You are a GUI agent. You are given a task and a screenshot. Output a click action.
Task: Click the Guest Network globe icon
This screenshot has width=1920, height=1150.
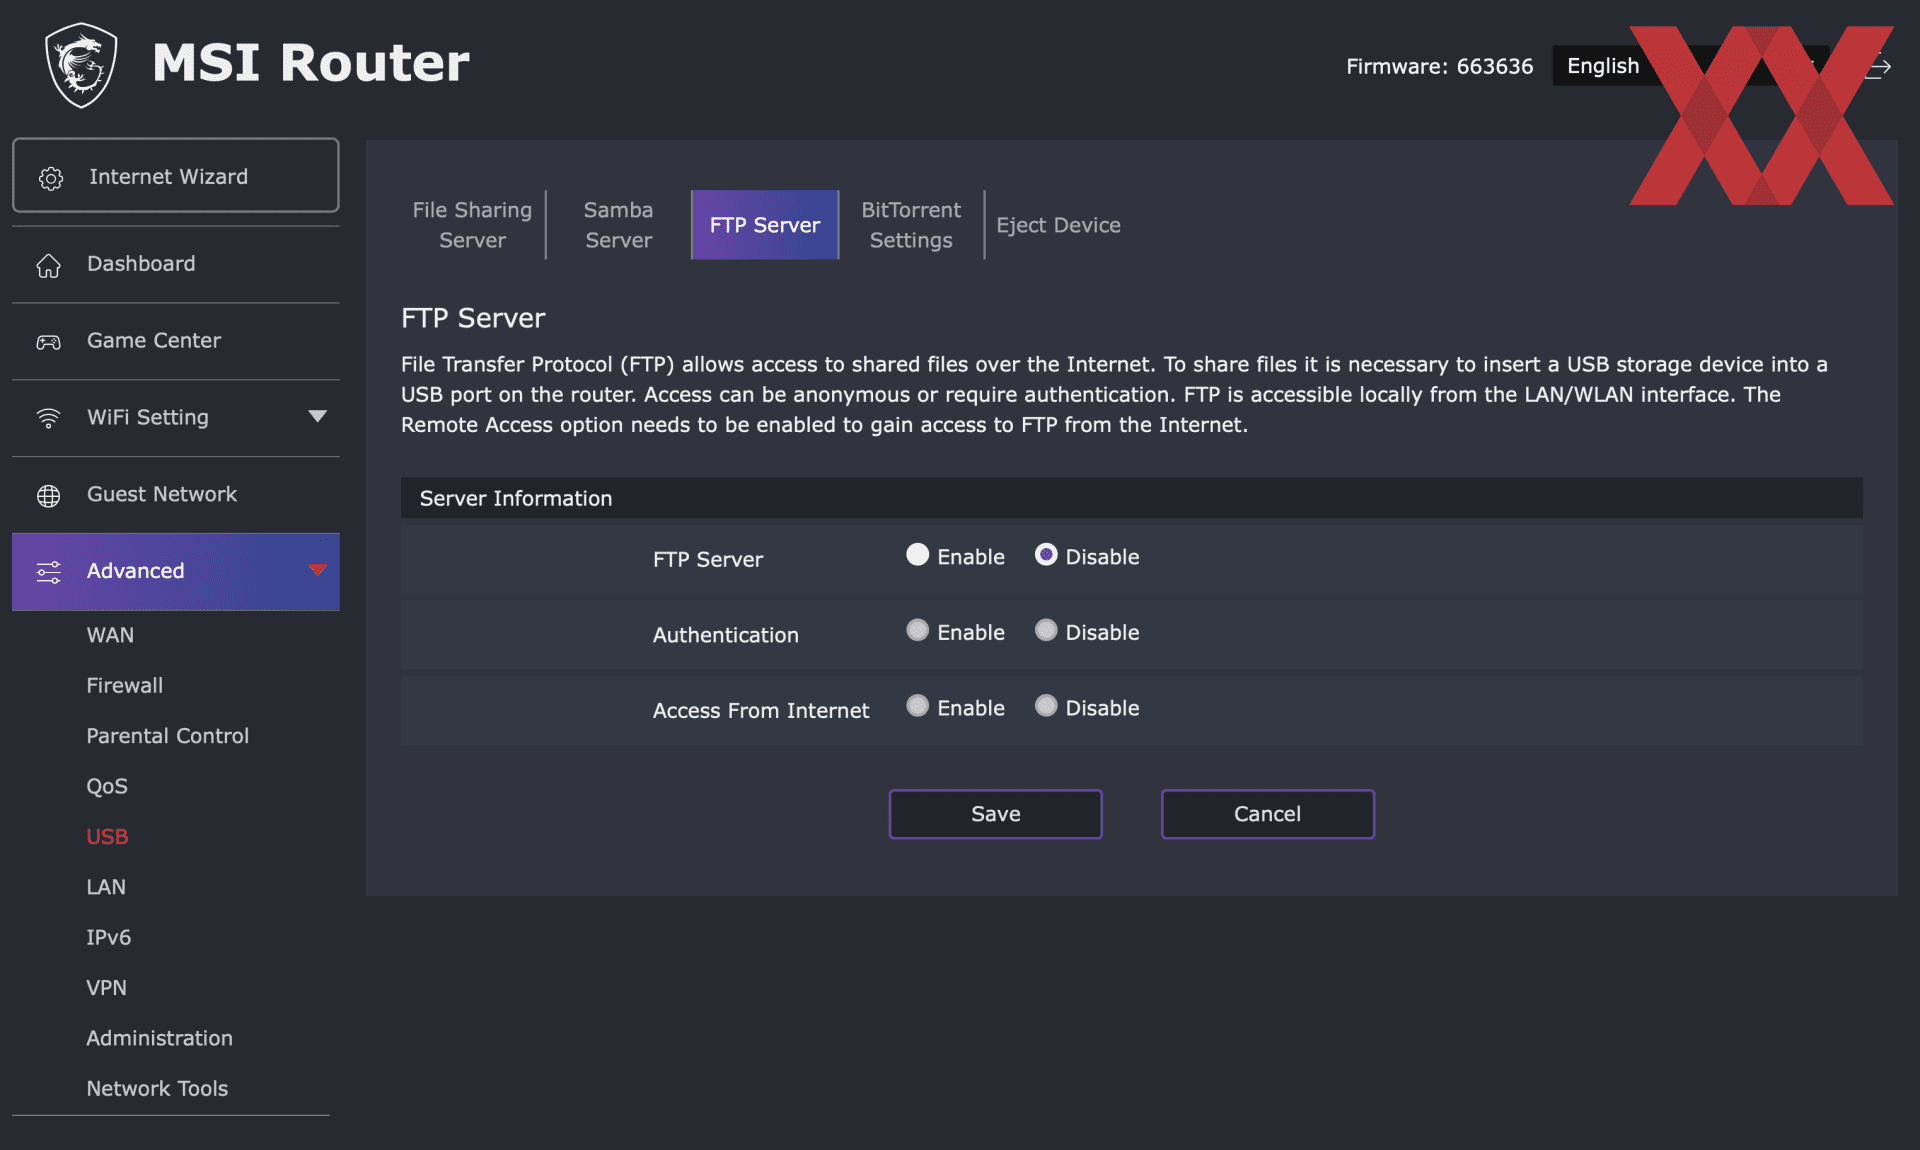(49, 495)
